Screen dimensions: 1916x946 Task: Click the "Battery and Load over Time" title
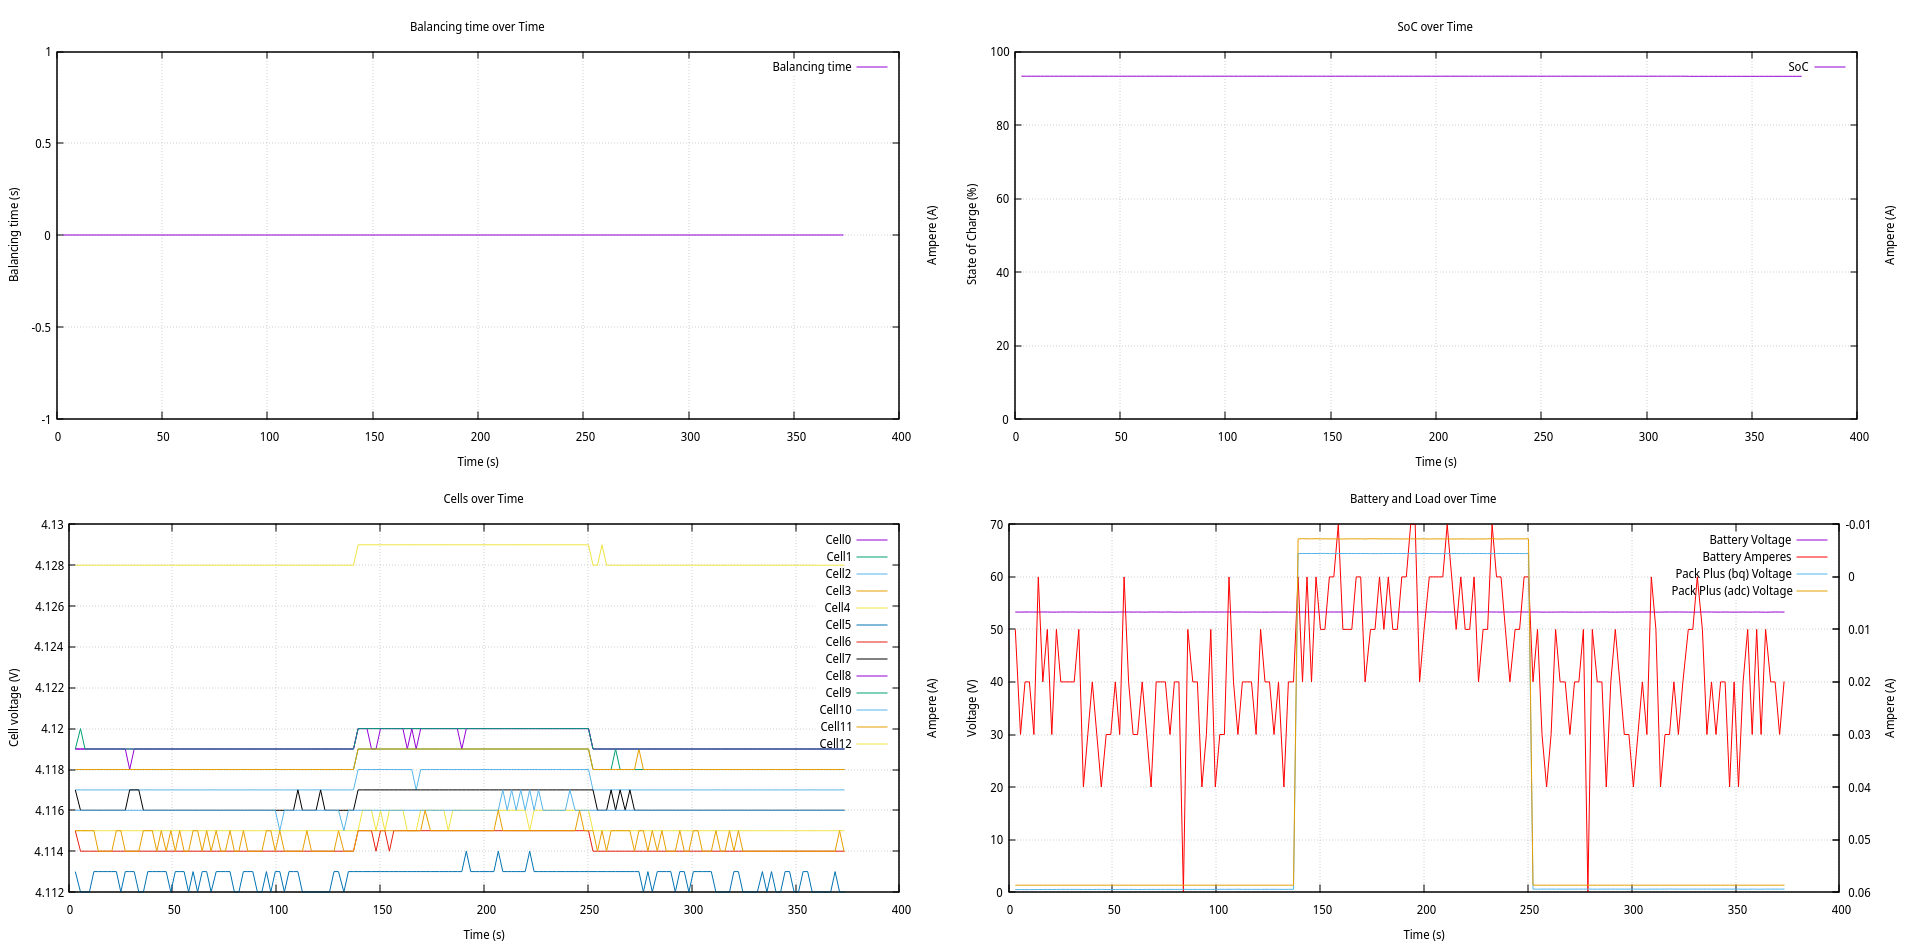tap(1422, 499)
